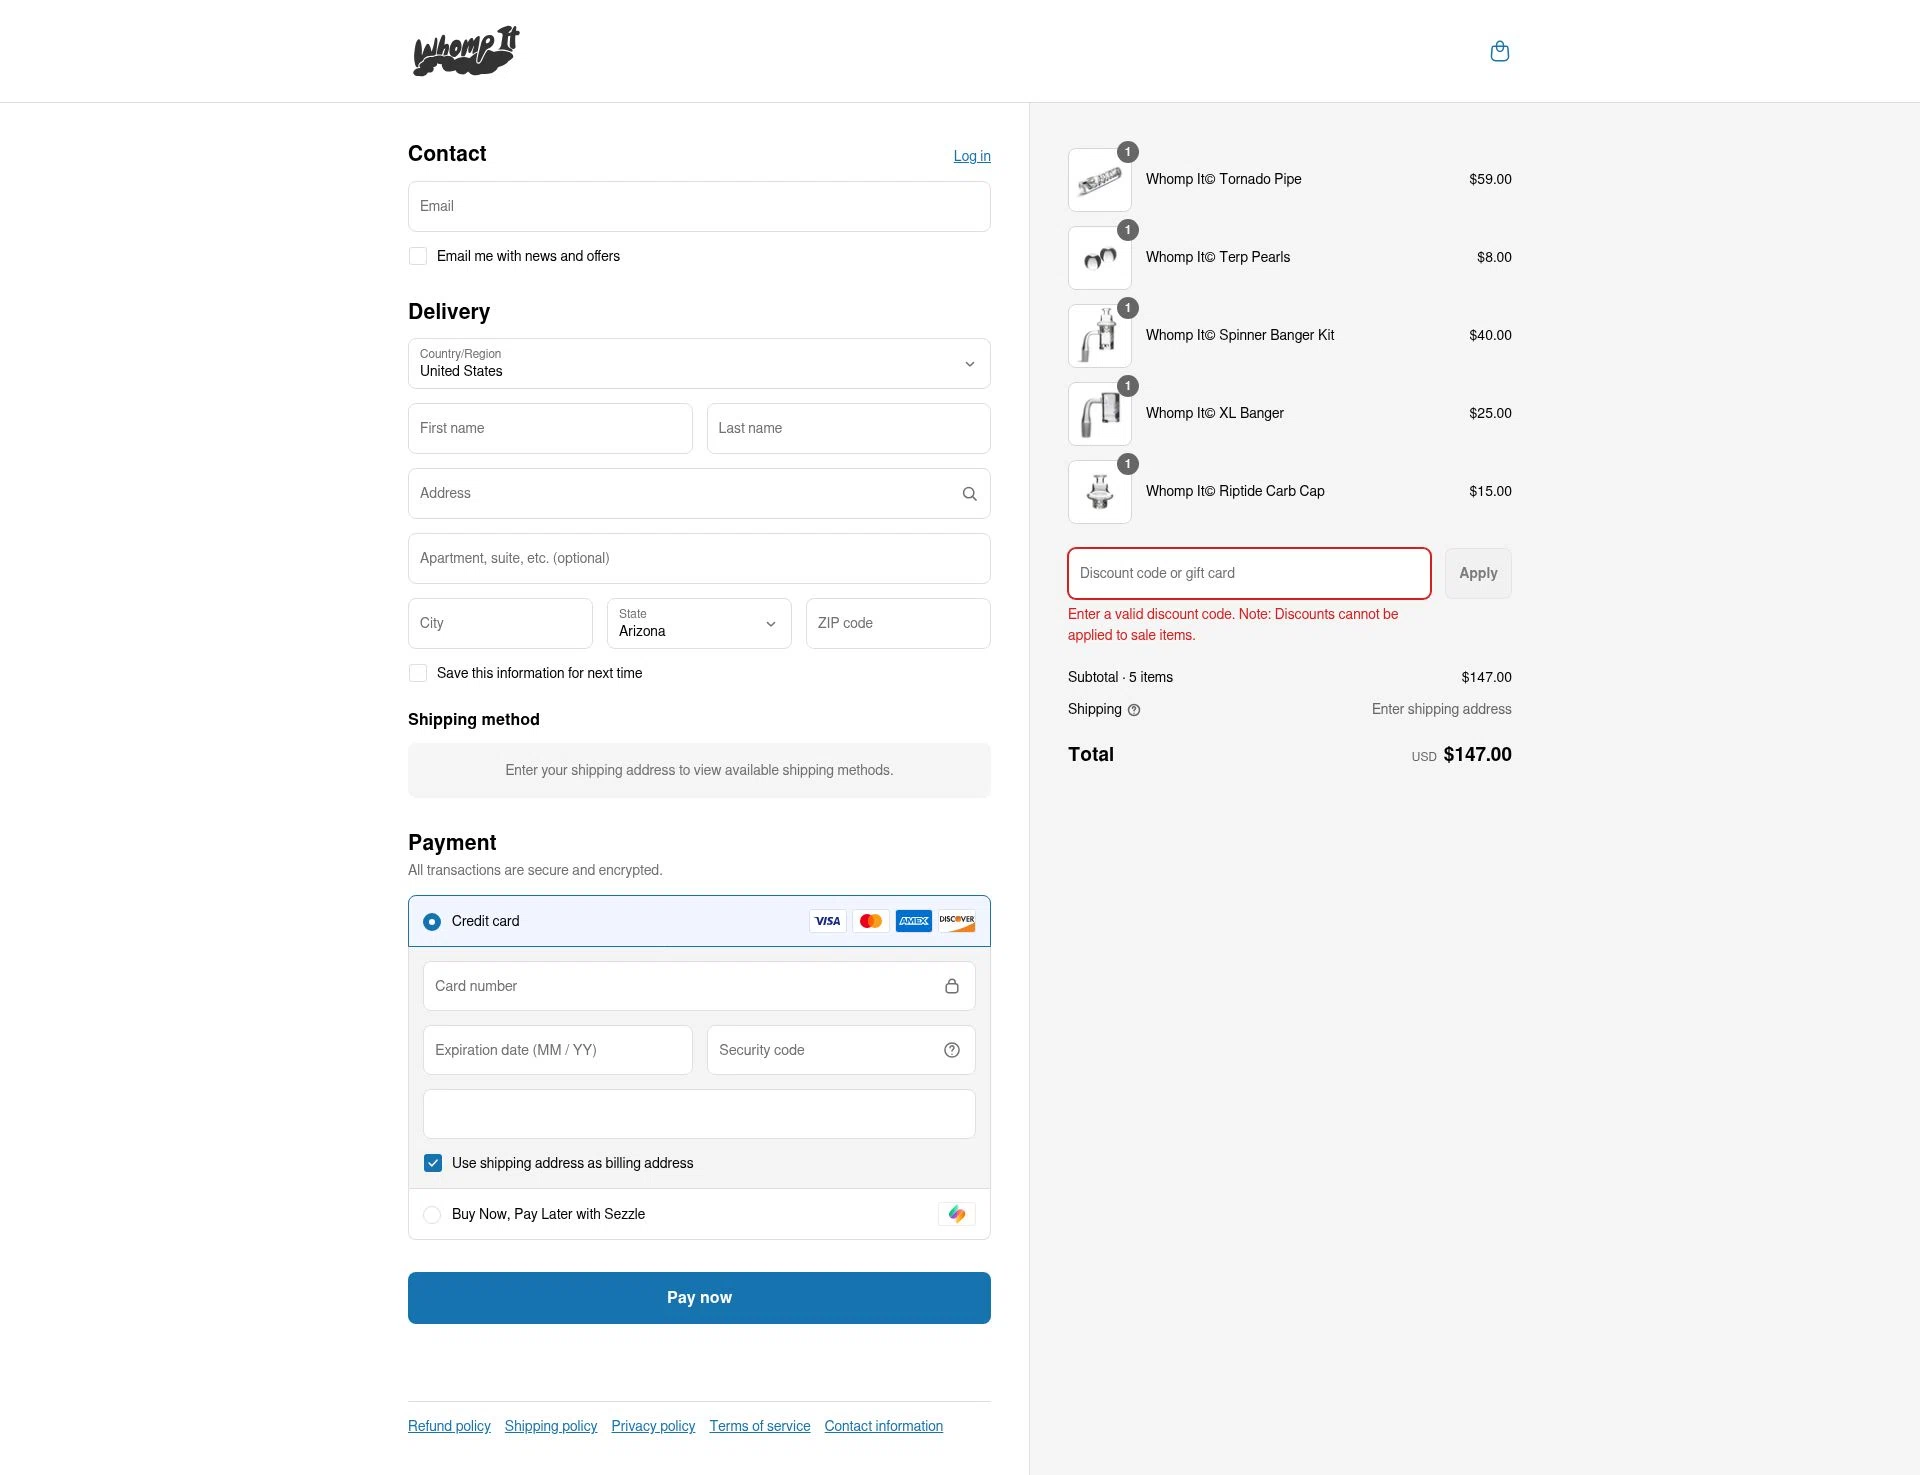
Task: Click the Pay now button
Action: [699, 1298]
